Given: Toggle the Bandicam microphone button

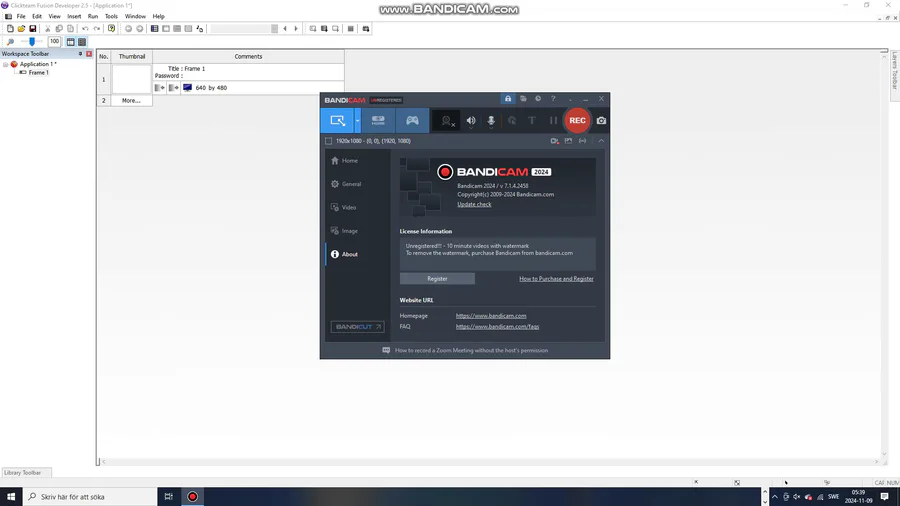Looking at the screenshot, I should pyautogui.click(x=491, y=120).
